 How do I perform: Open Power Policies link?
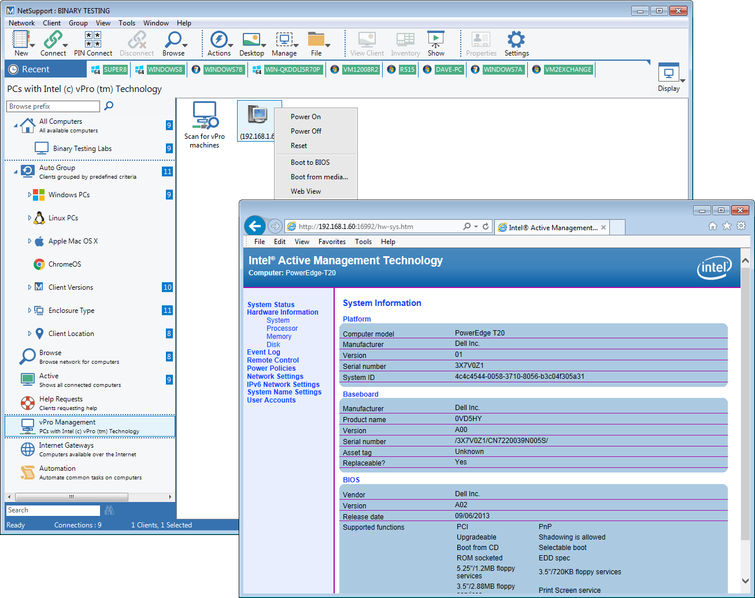point(272,368)
